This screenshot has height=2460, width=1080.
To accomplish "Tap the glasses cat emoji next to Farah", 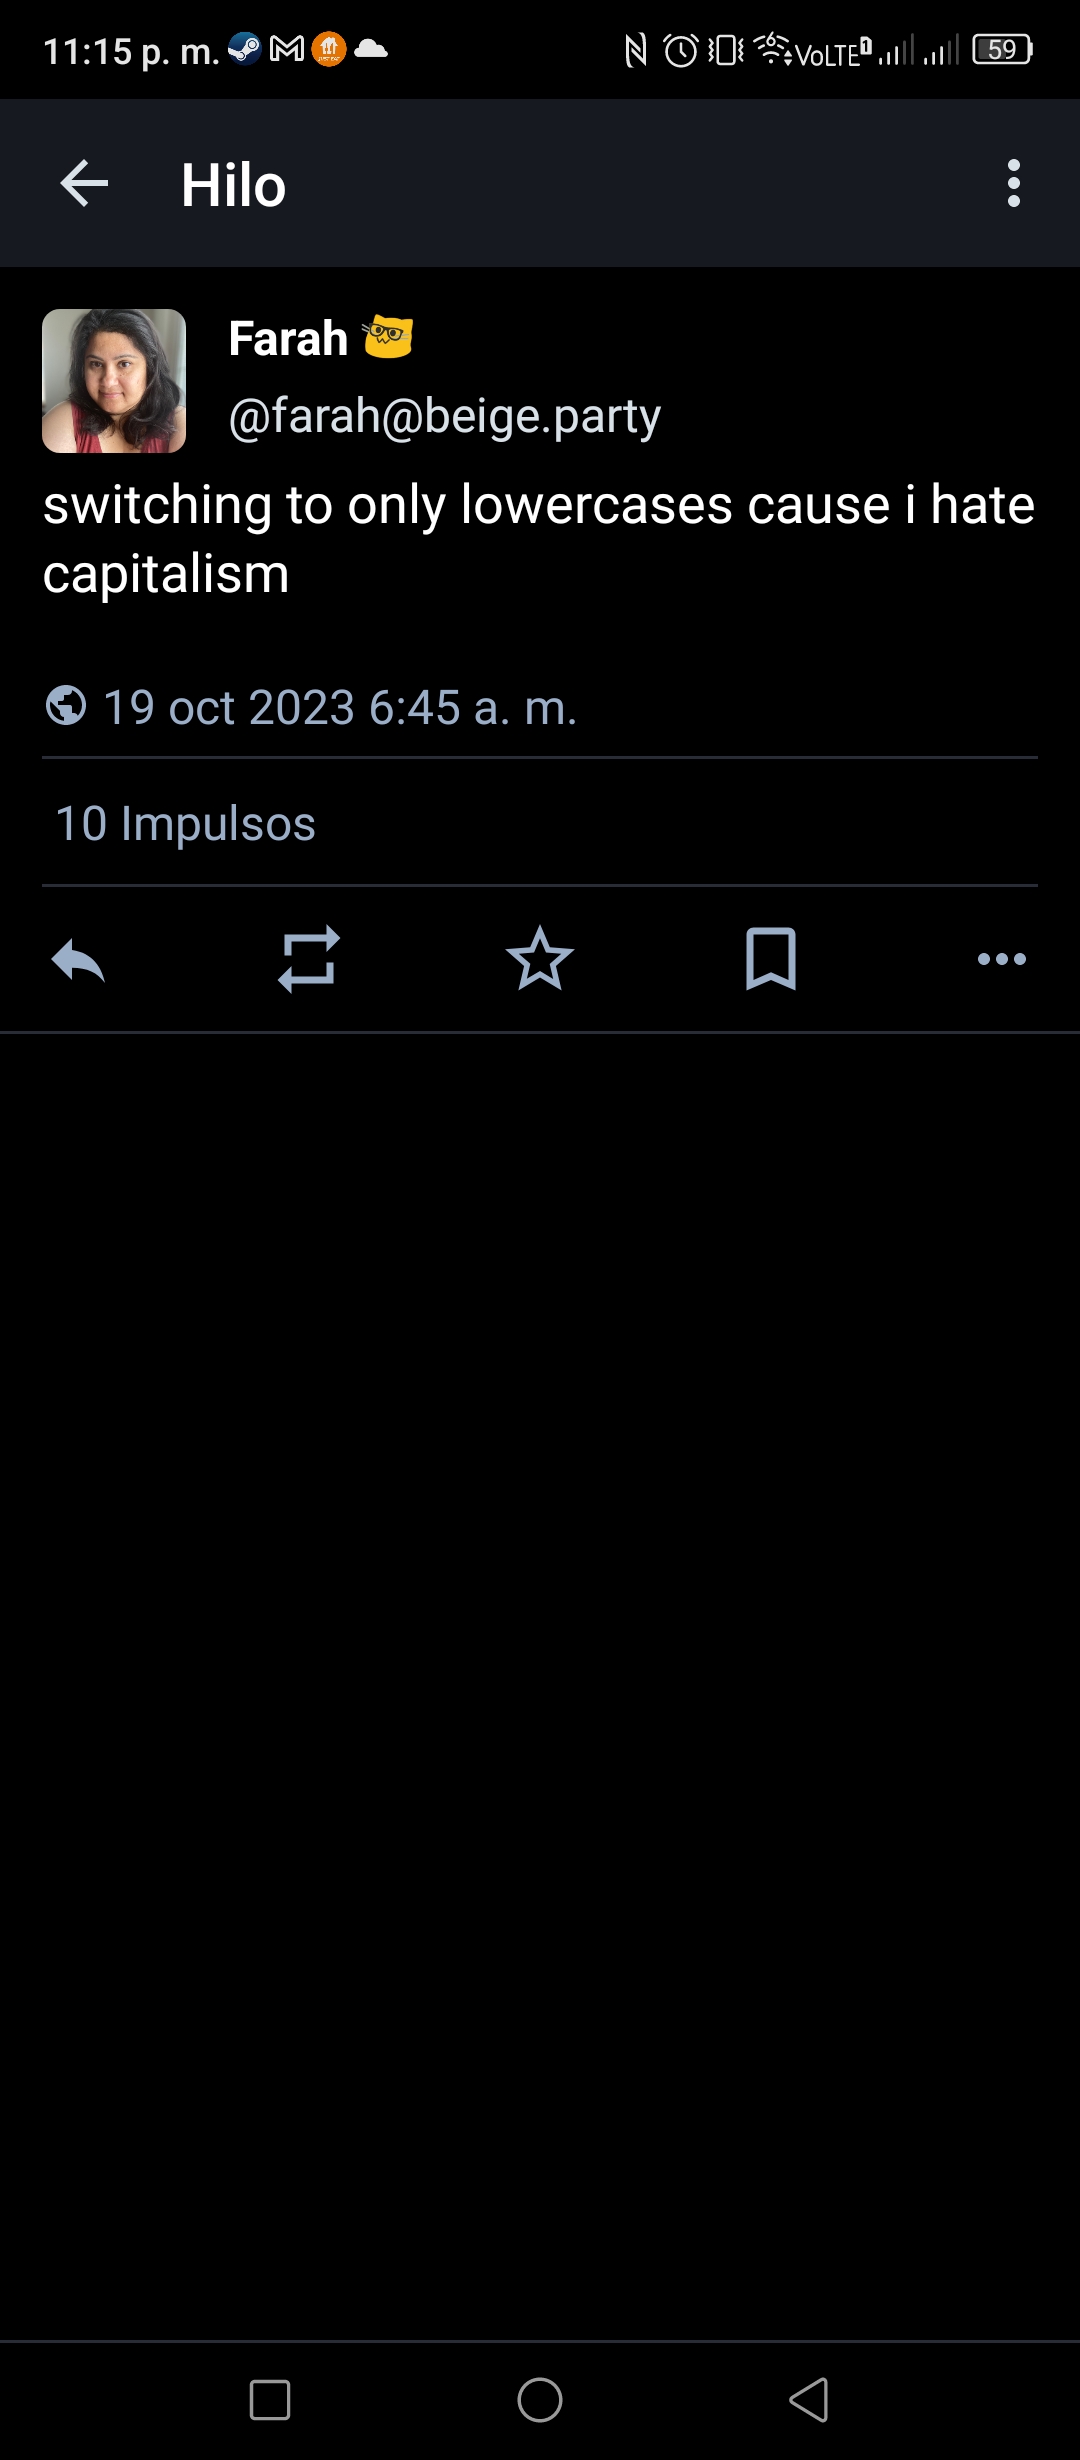I will [x=388, y=336].
